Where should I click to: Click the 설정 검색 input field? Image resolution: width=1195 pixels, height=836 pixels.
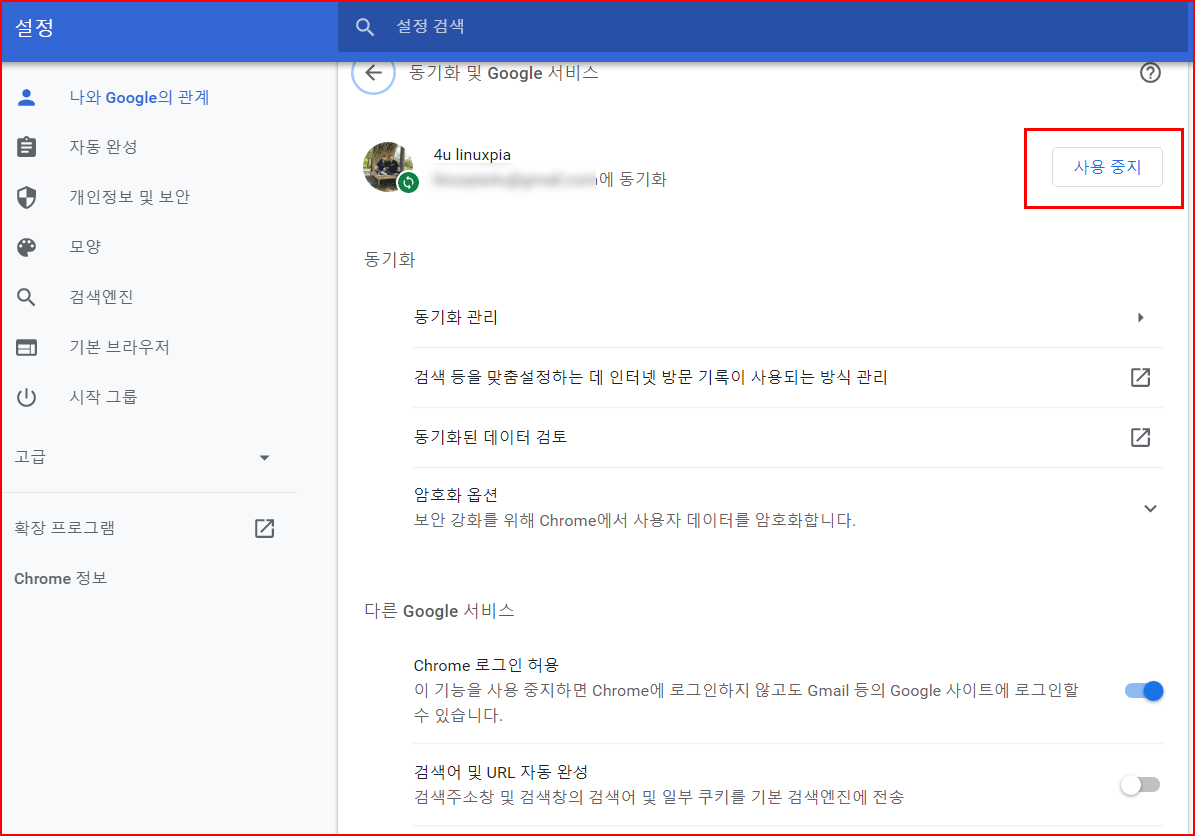pyautogui.click(x=762, y=27)
